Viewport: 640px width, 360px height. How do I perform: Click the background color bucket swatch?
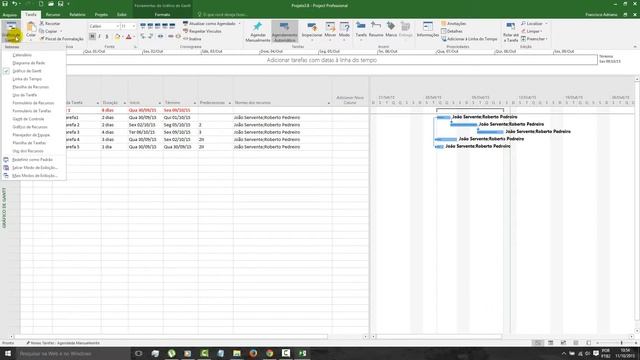117,37
